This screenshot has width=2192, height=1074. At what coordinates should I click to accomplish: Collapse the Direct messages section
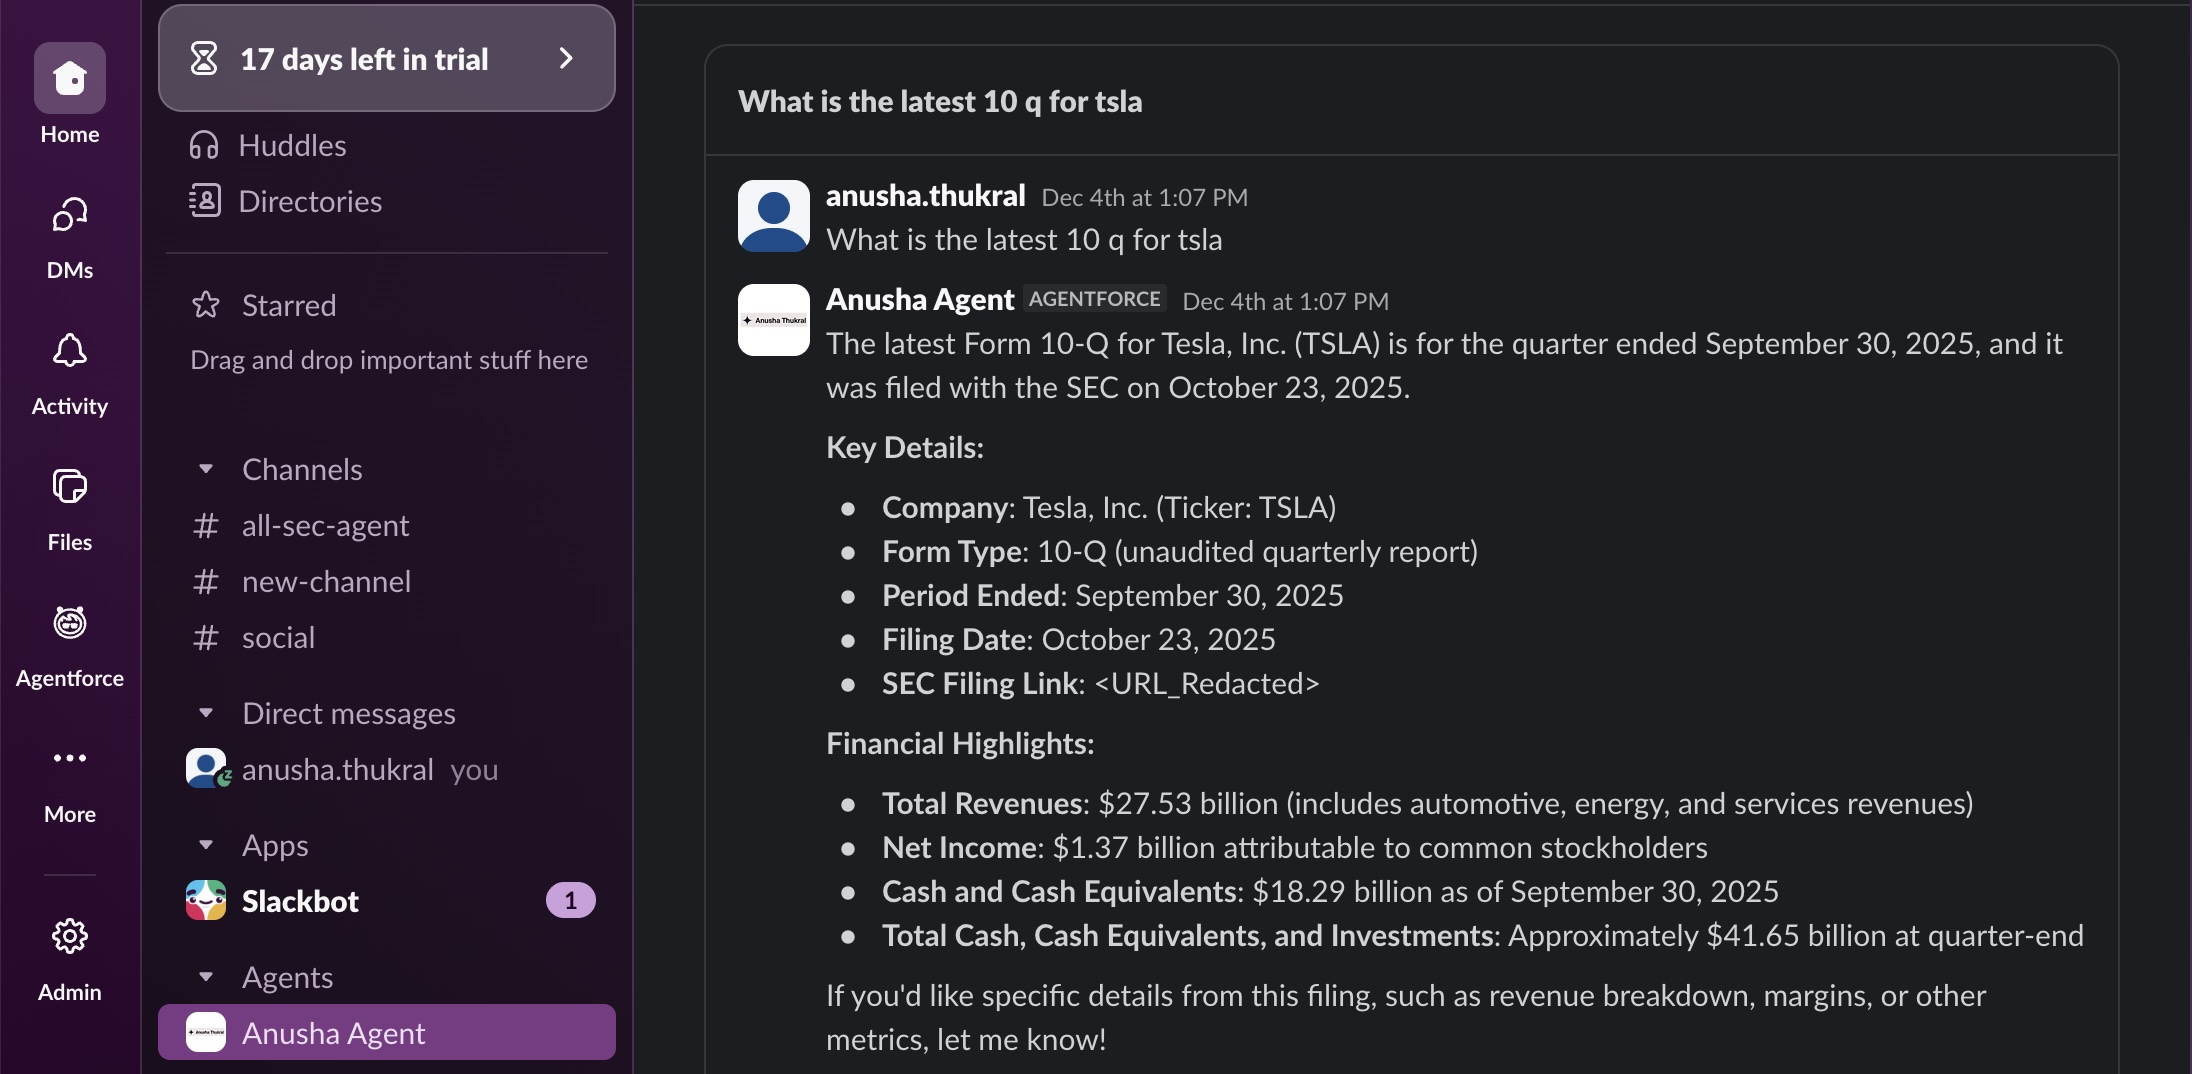pos(206,712)
